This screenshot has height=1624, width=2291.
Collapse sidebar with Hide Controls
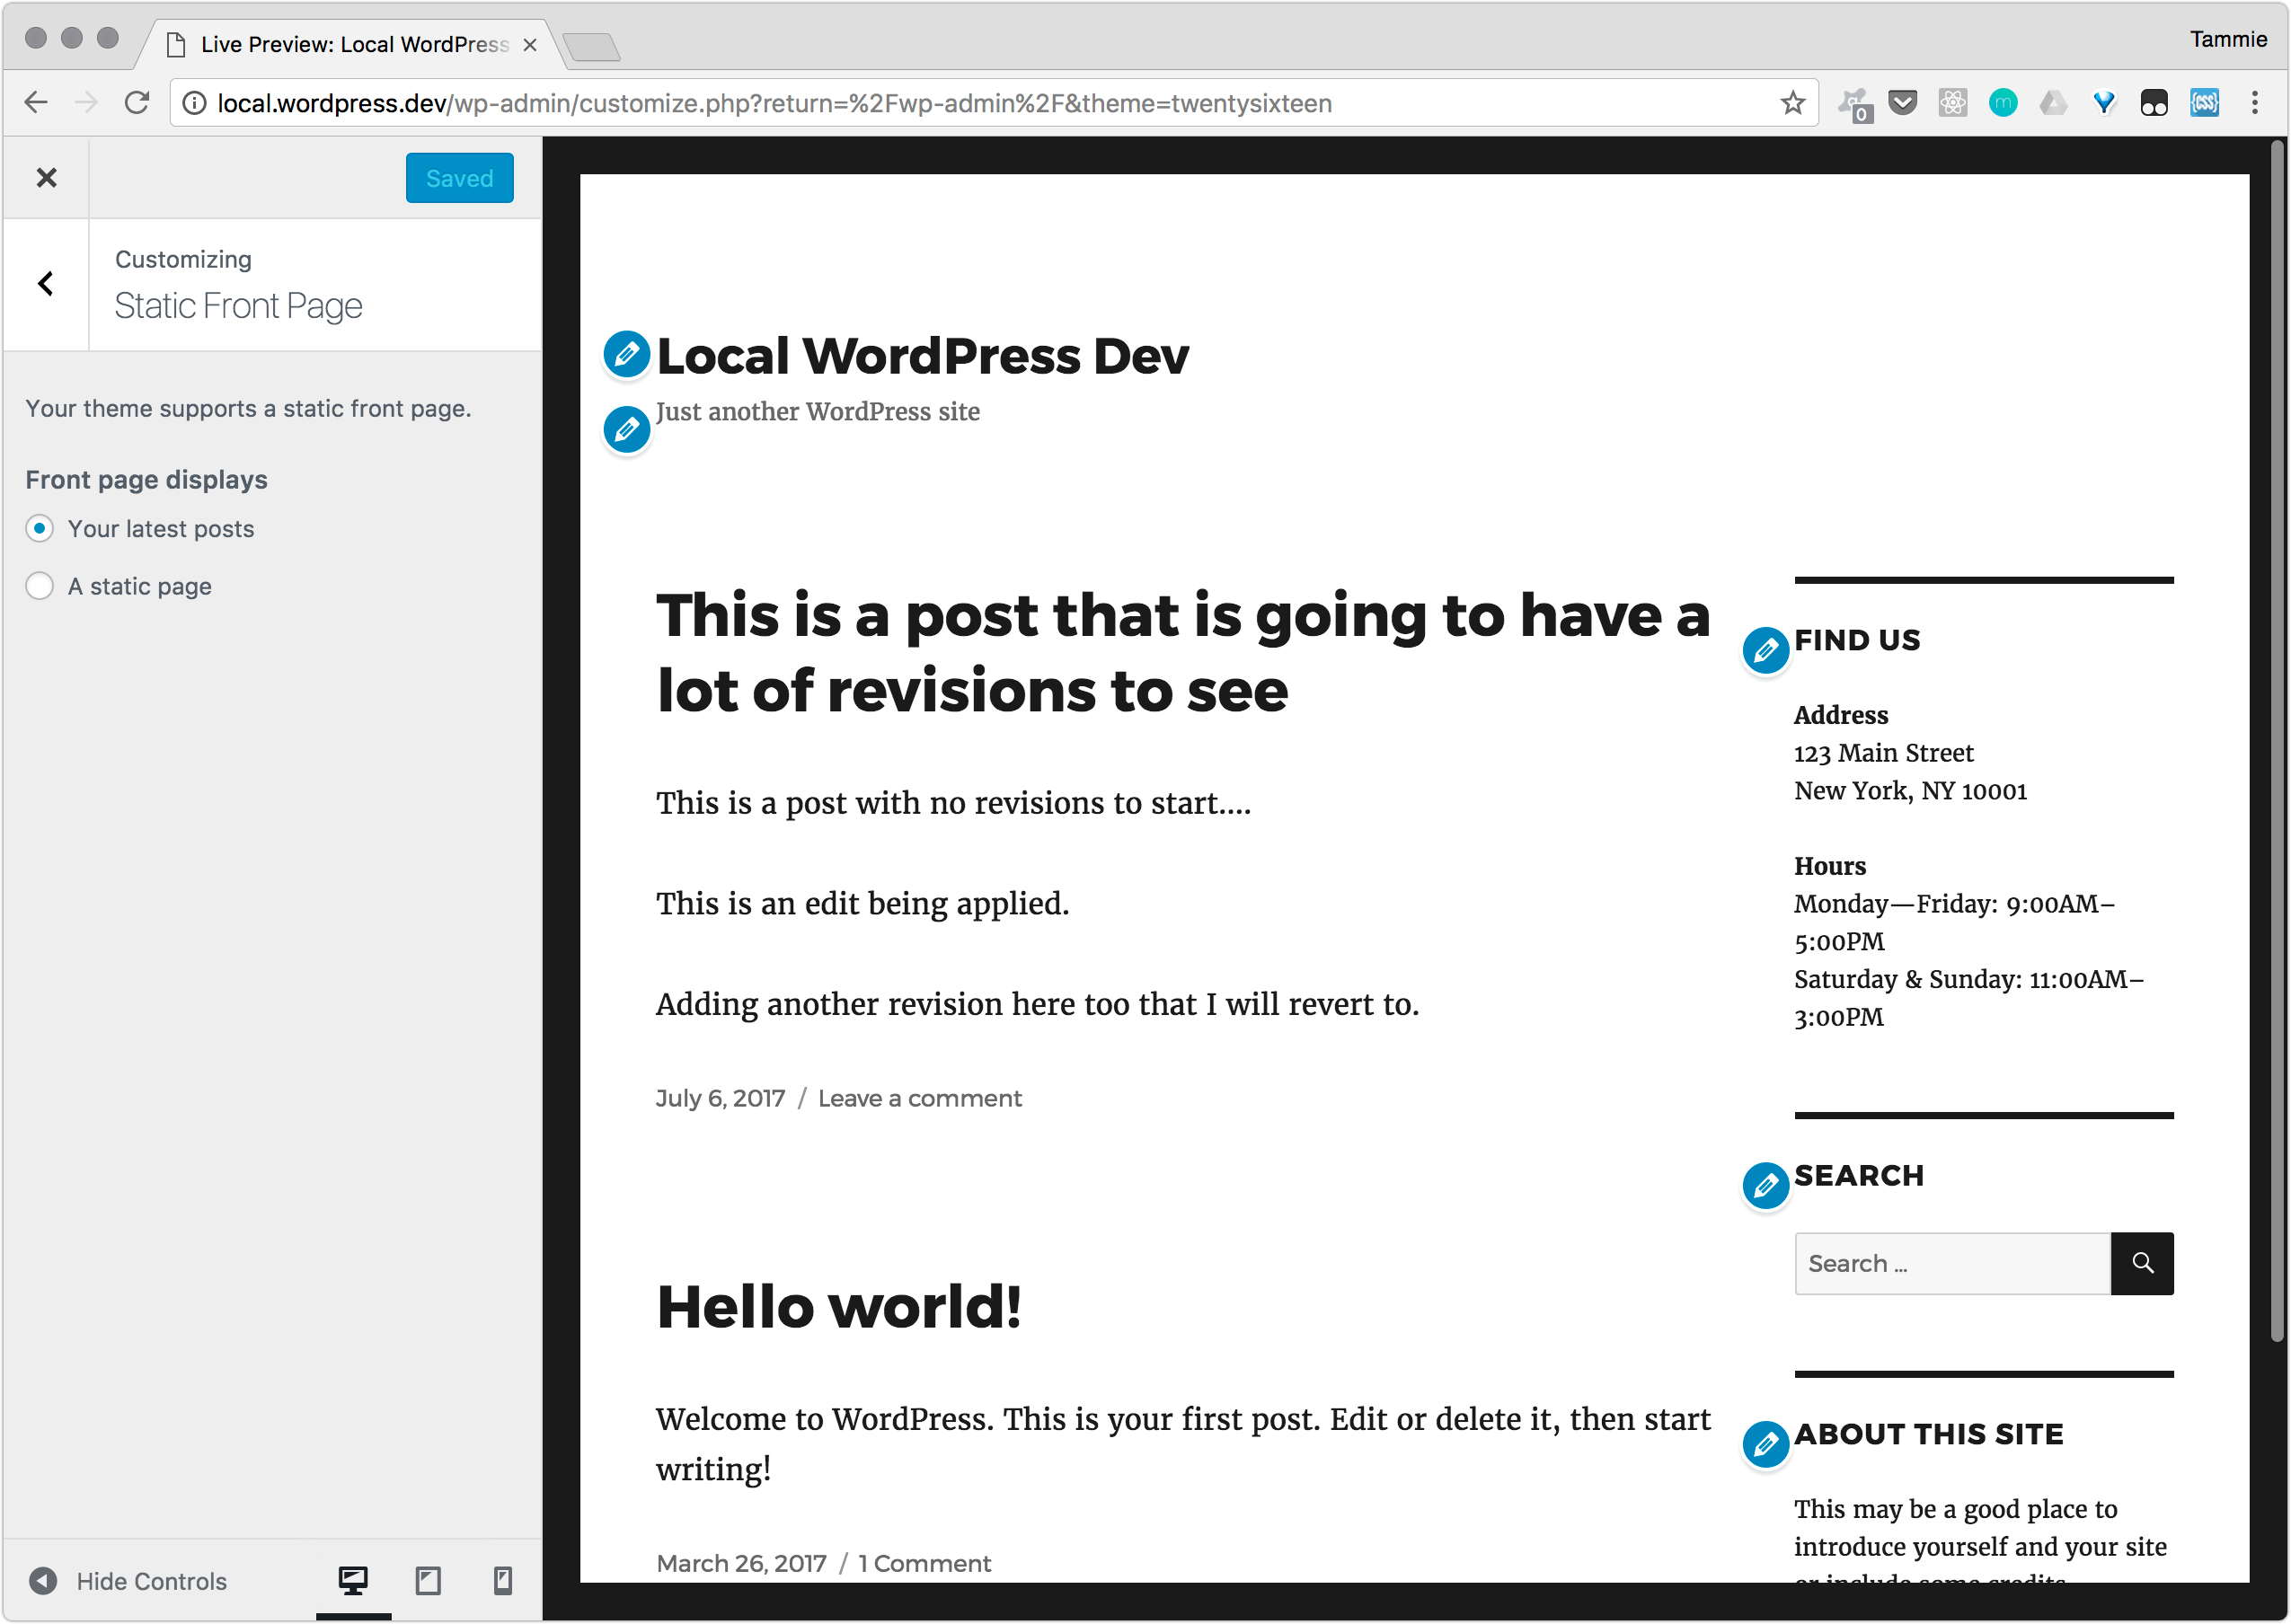(x=128, y=1581)
